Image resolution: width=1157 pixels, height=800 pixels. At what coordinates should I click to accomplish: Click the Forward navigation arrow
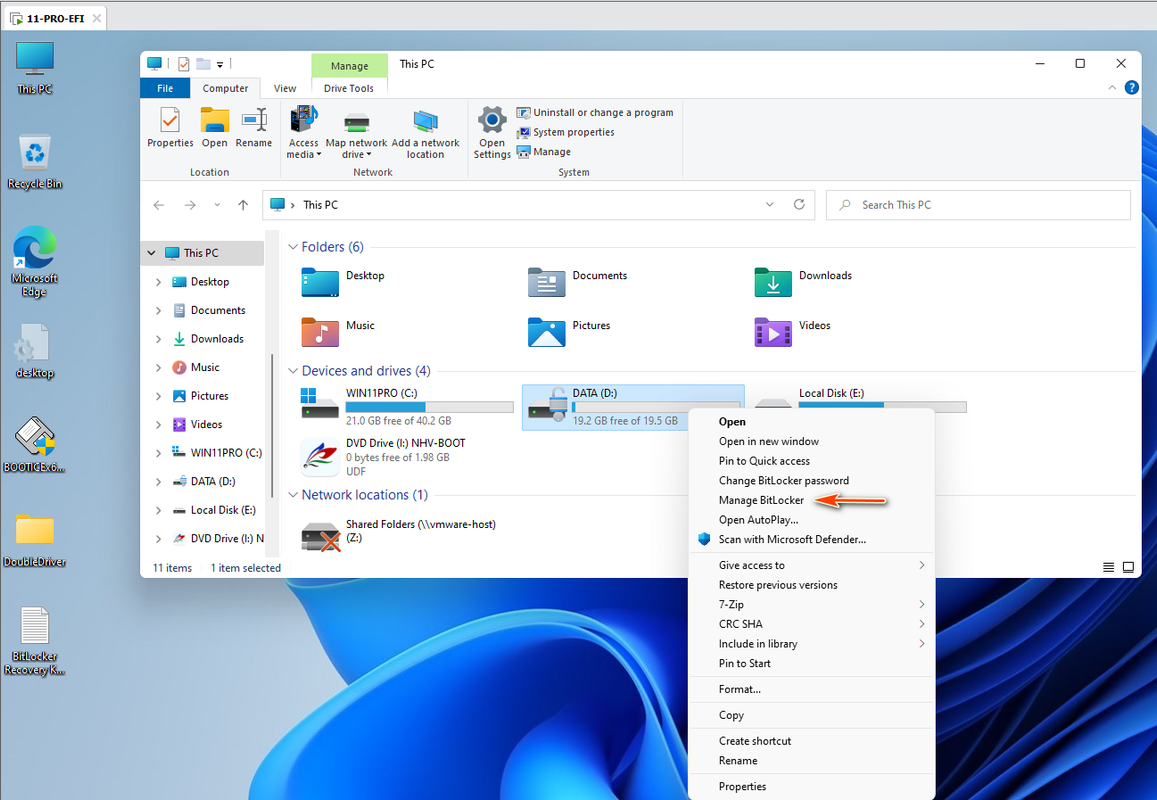click(190, 204)
